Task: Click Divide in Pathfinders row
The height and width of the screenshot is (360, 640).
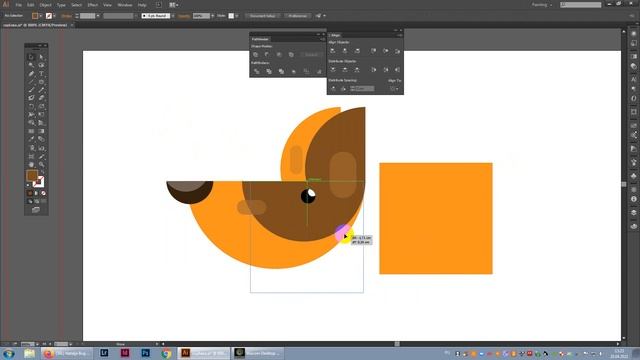Action: pyautogui.click(x=257, y=71)
